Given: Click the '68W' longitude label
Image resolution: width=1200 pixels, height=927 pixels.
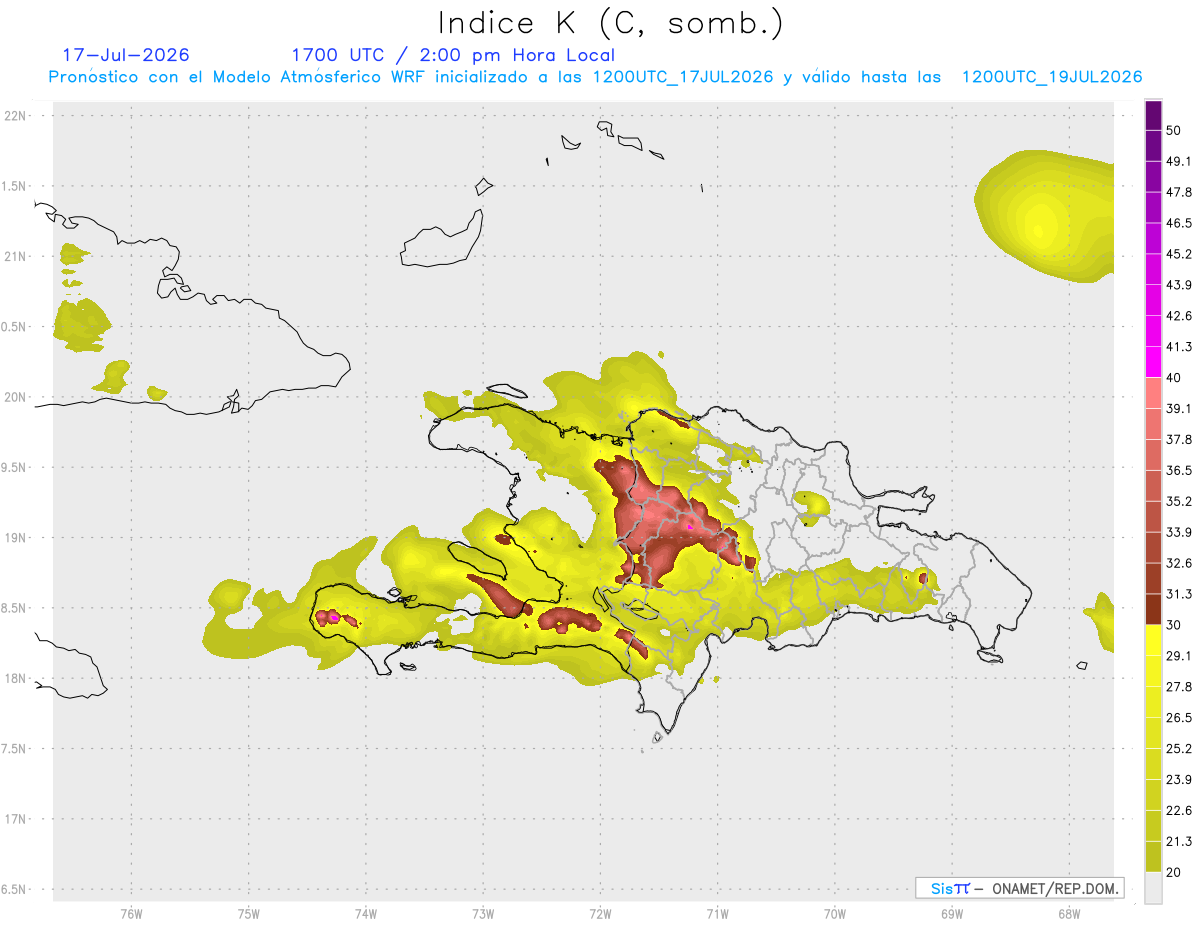Looking at the screenshot, I should point(1069,914).
